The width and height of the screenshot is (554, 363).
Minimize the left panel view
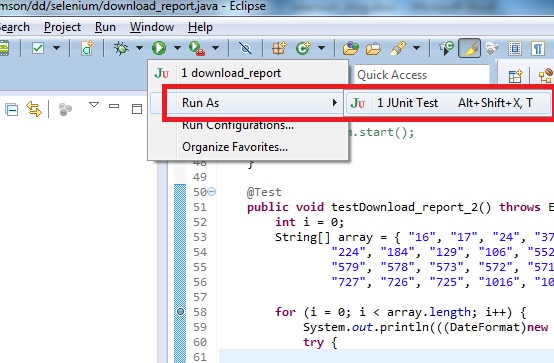114,106
